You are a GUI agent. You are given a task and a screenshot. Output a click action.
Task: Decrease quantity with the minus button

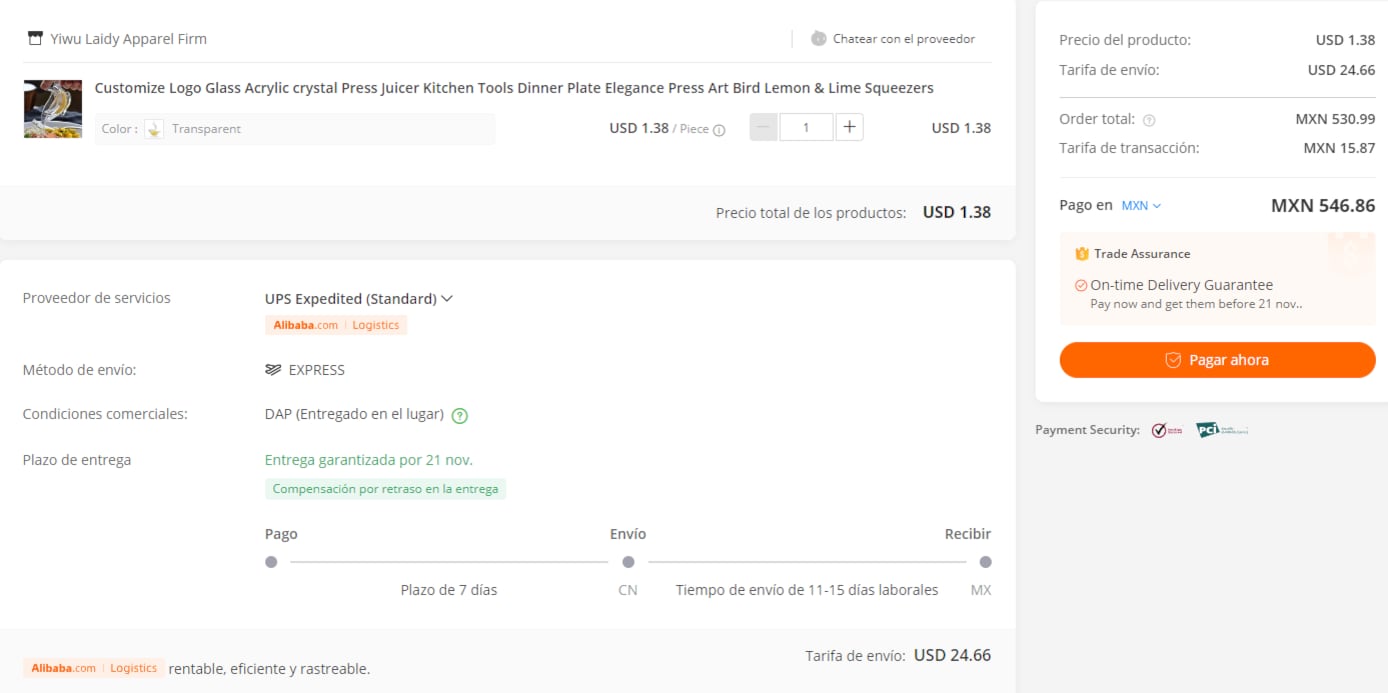[x=763, y=128]
